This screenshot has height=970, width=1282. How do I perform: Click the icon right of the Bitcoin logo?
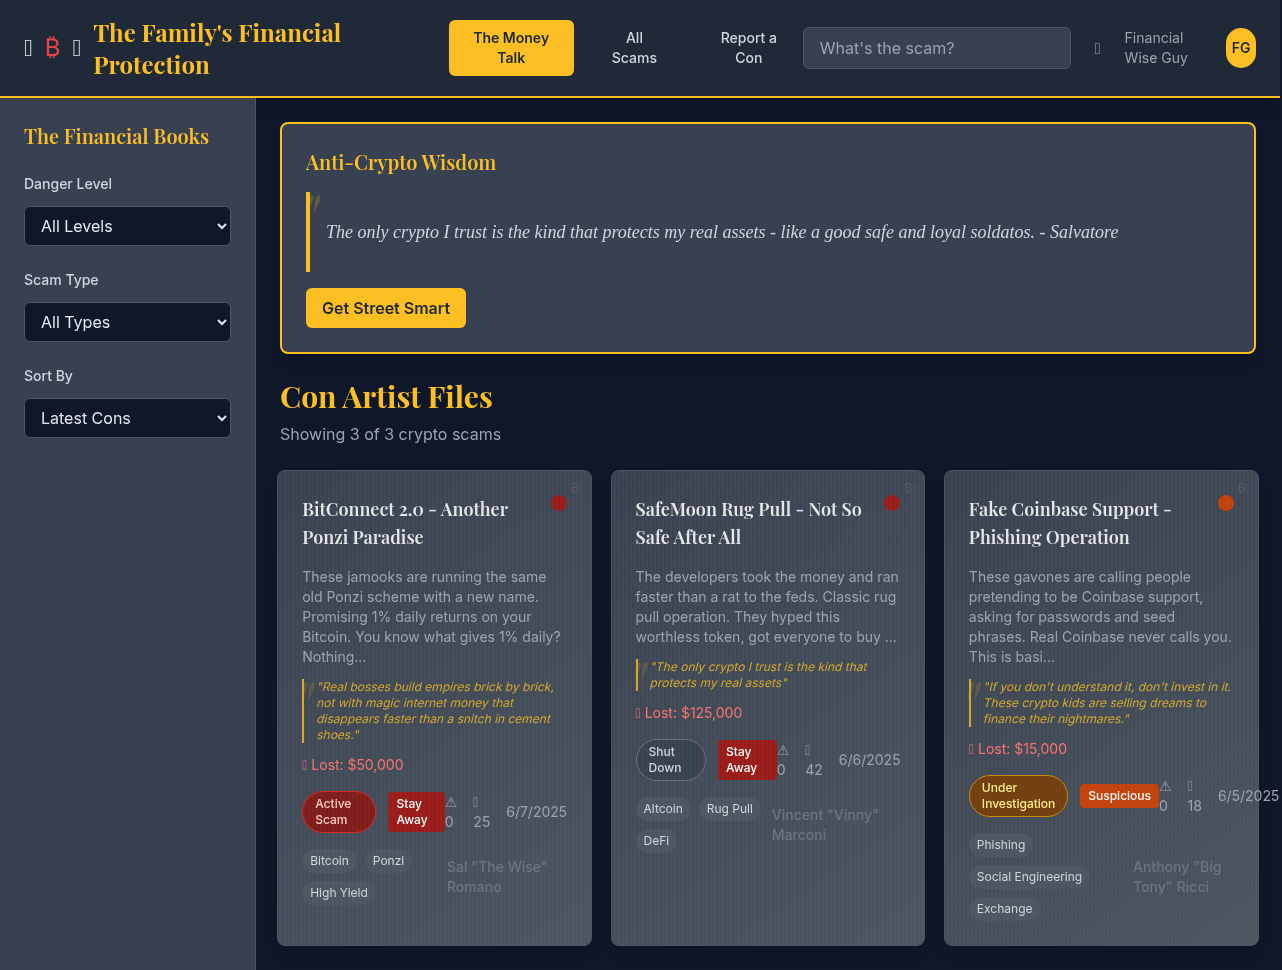point(76,47)
